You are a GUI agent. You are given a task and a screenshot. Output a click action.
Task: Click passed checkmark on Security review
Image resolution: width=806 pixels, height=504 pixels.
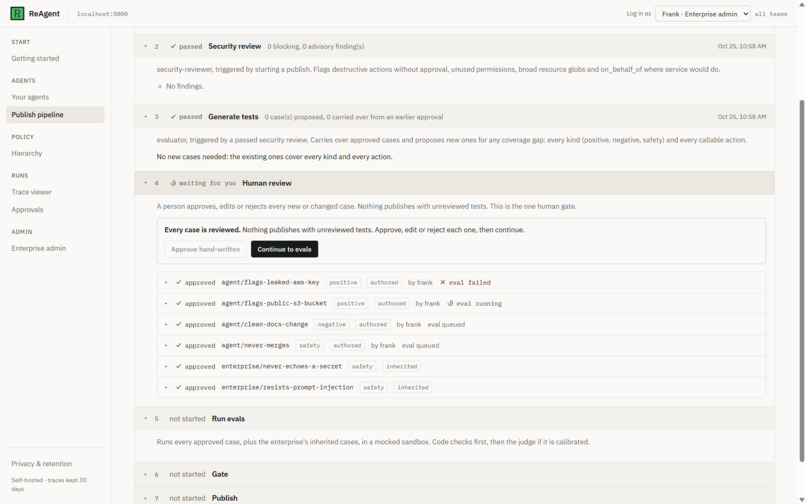tap(173, 46)
